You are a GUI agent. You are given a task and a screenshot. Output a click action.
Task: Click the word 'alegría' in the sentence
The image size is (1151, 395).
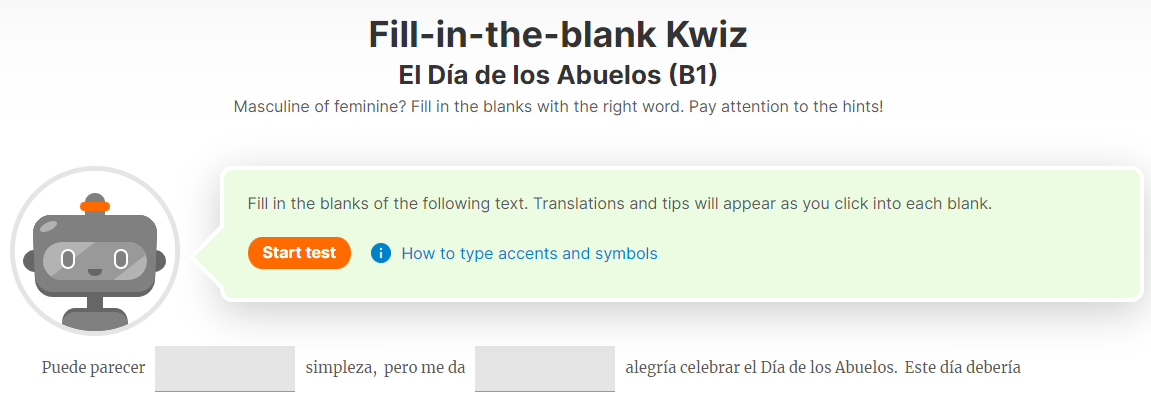pyautogui.click(x=651, y=368)
